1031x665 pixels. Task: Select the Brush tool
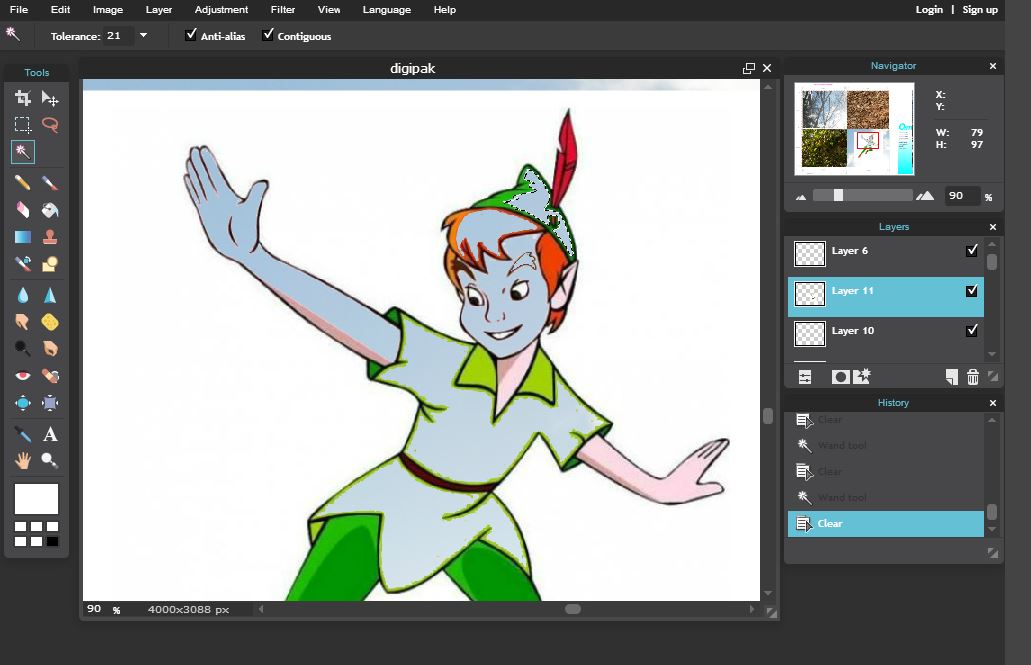50,182
